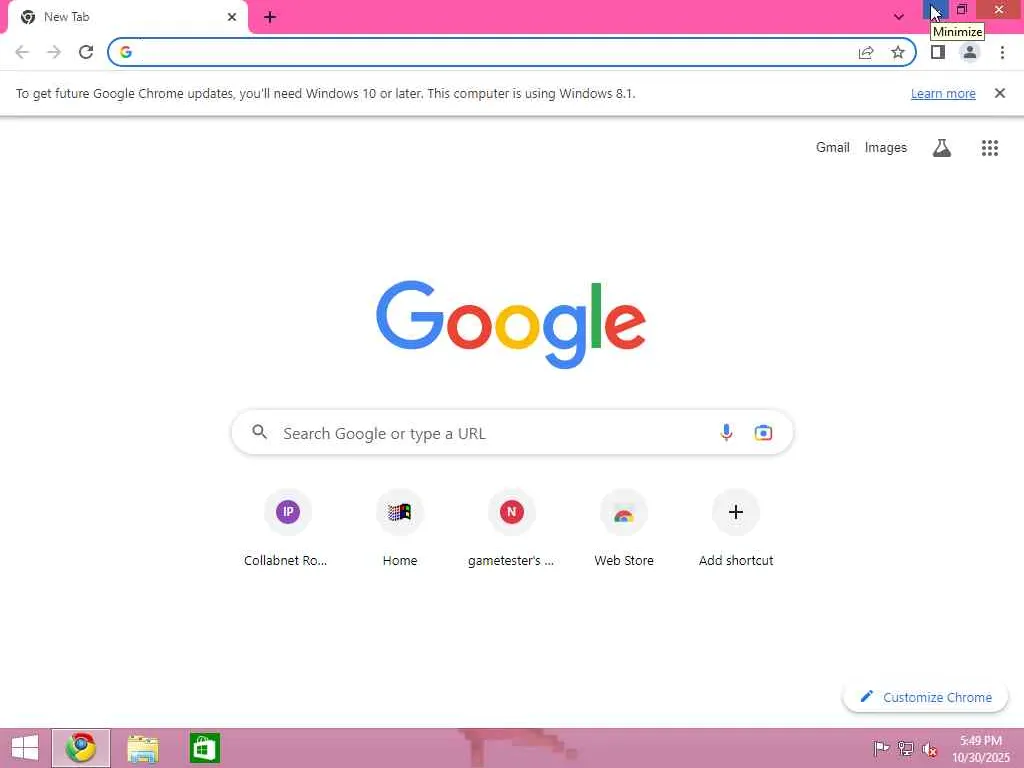Open Search Labs flask icon
The width and height of the screenshot is (1024, 768).
click(942, 148)
